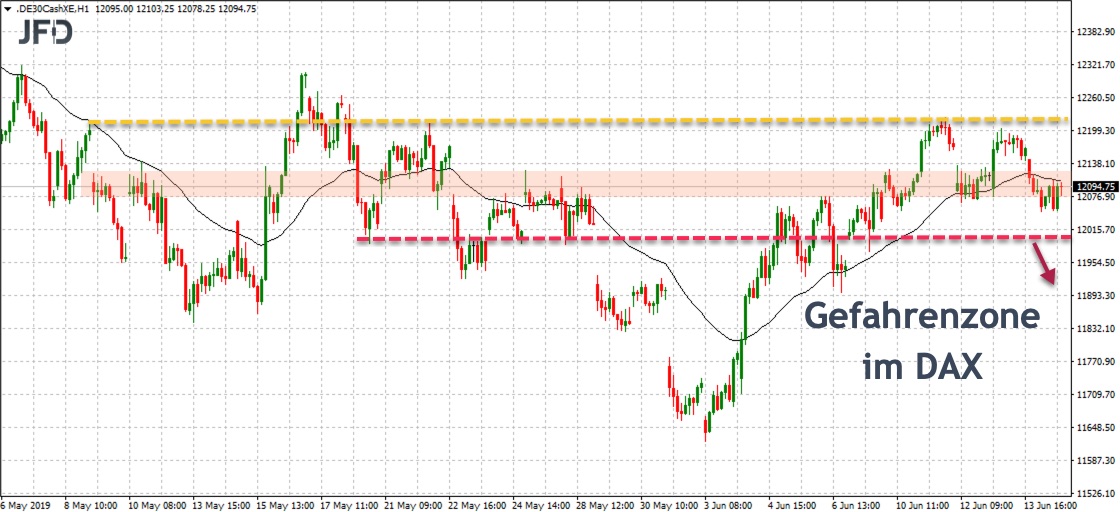Screen dimensions: 1120x512
Task: Click the 3 Jun 08:00 time label
Action: pos(731,504)
